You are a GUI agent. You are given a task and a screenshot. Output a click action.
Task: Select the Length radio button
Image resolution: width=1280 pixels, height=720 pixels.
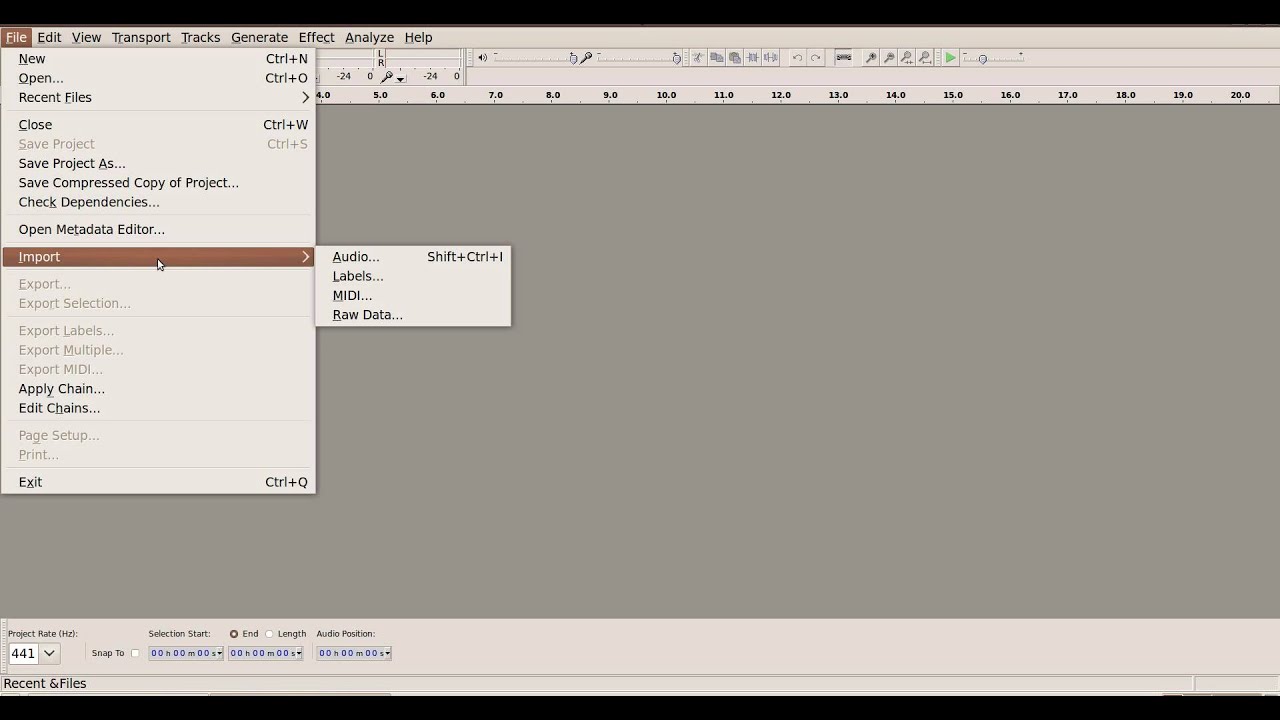pos(269,634)
